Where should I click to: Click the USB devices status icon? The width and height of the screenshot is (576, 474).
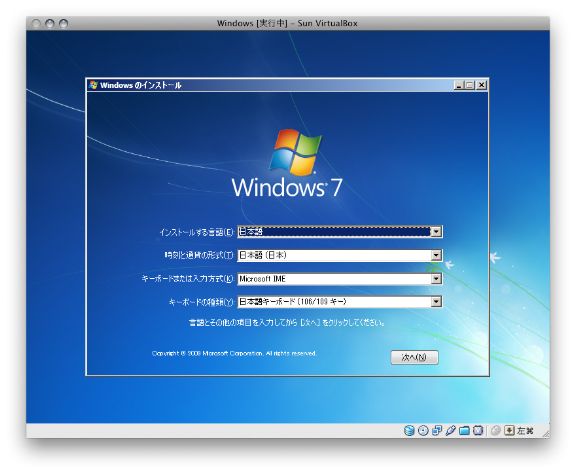pyautogui.click(x=451, y=431)
